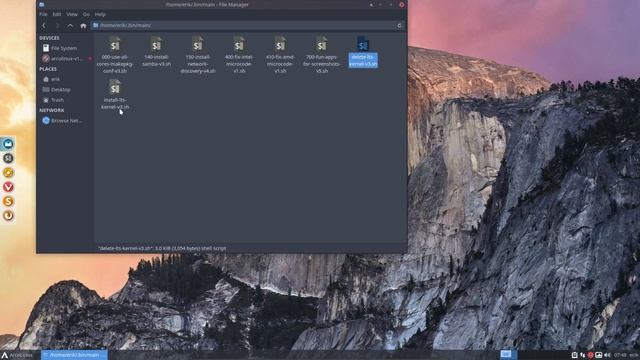Open the Edit menu
This screenshot has height=360, width=640.
[x=57, y=14]
